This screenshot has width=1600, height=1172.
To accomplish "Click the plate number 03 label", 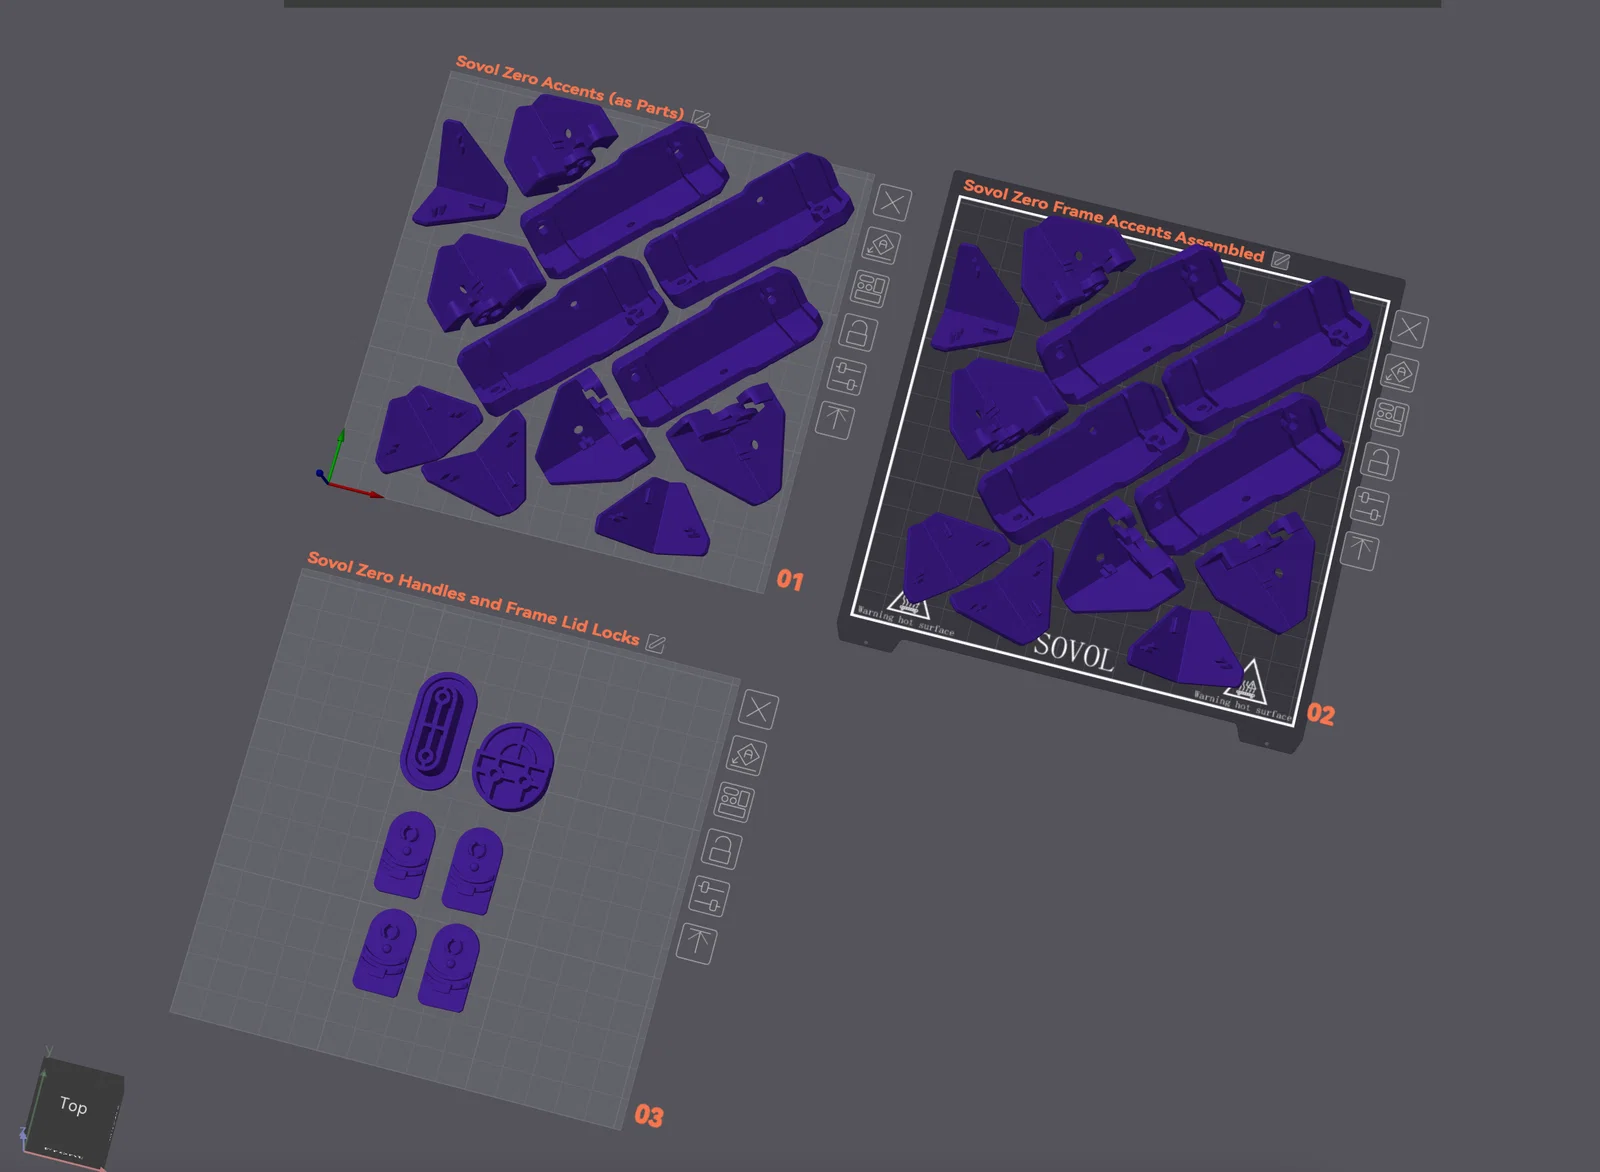I will click(x=649, y=1116).
